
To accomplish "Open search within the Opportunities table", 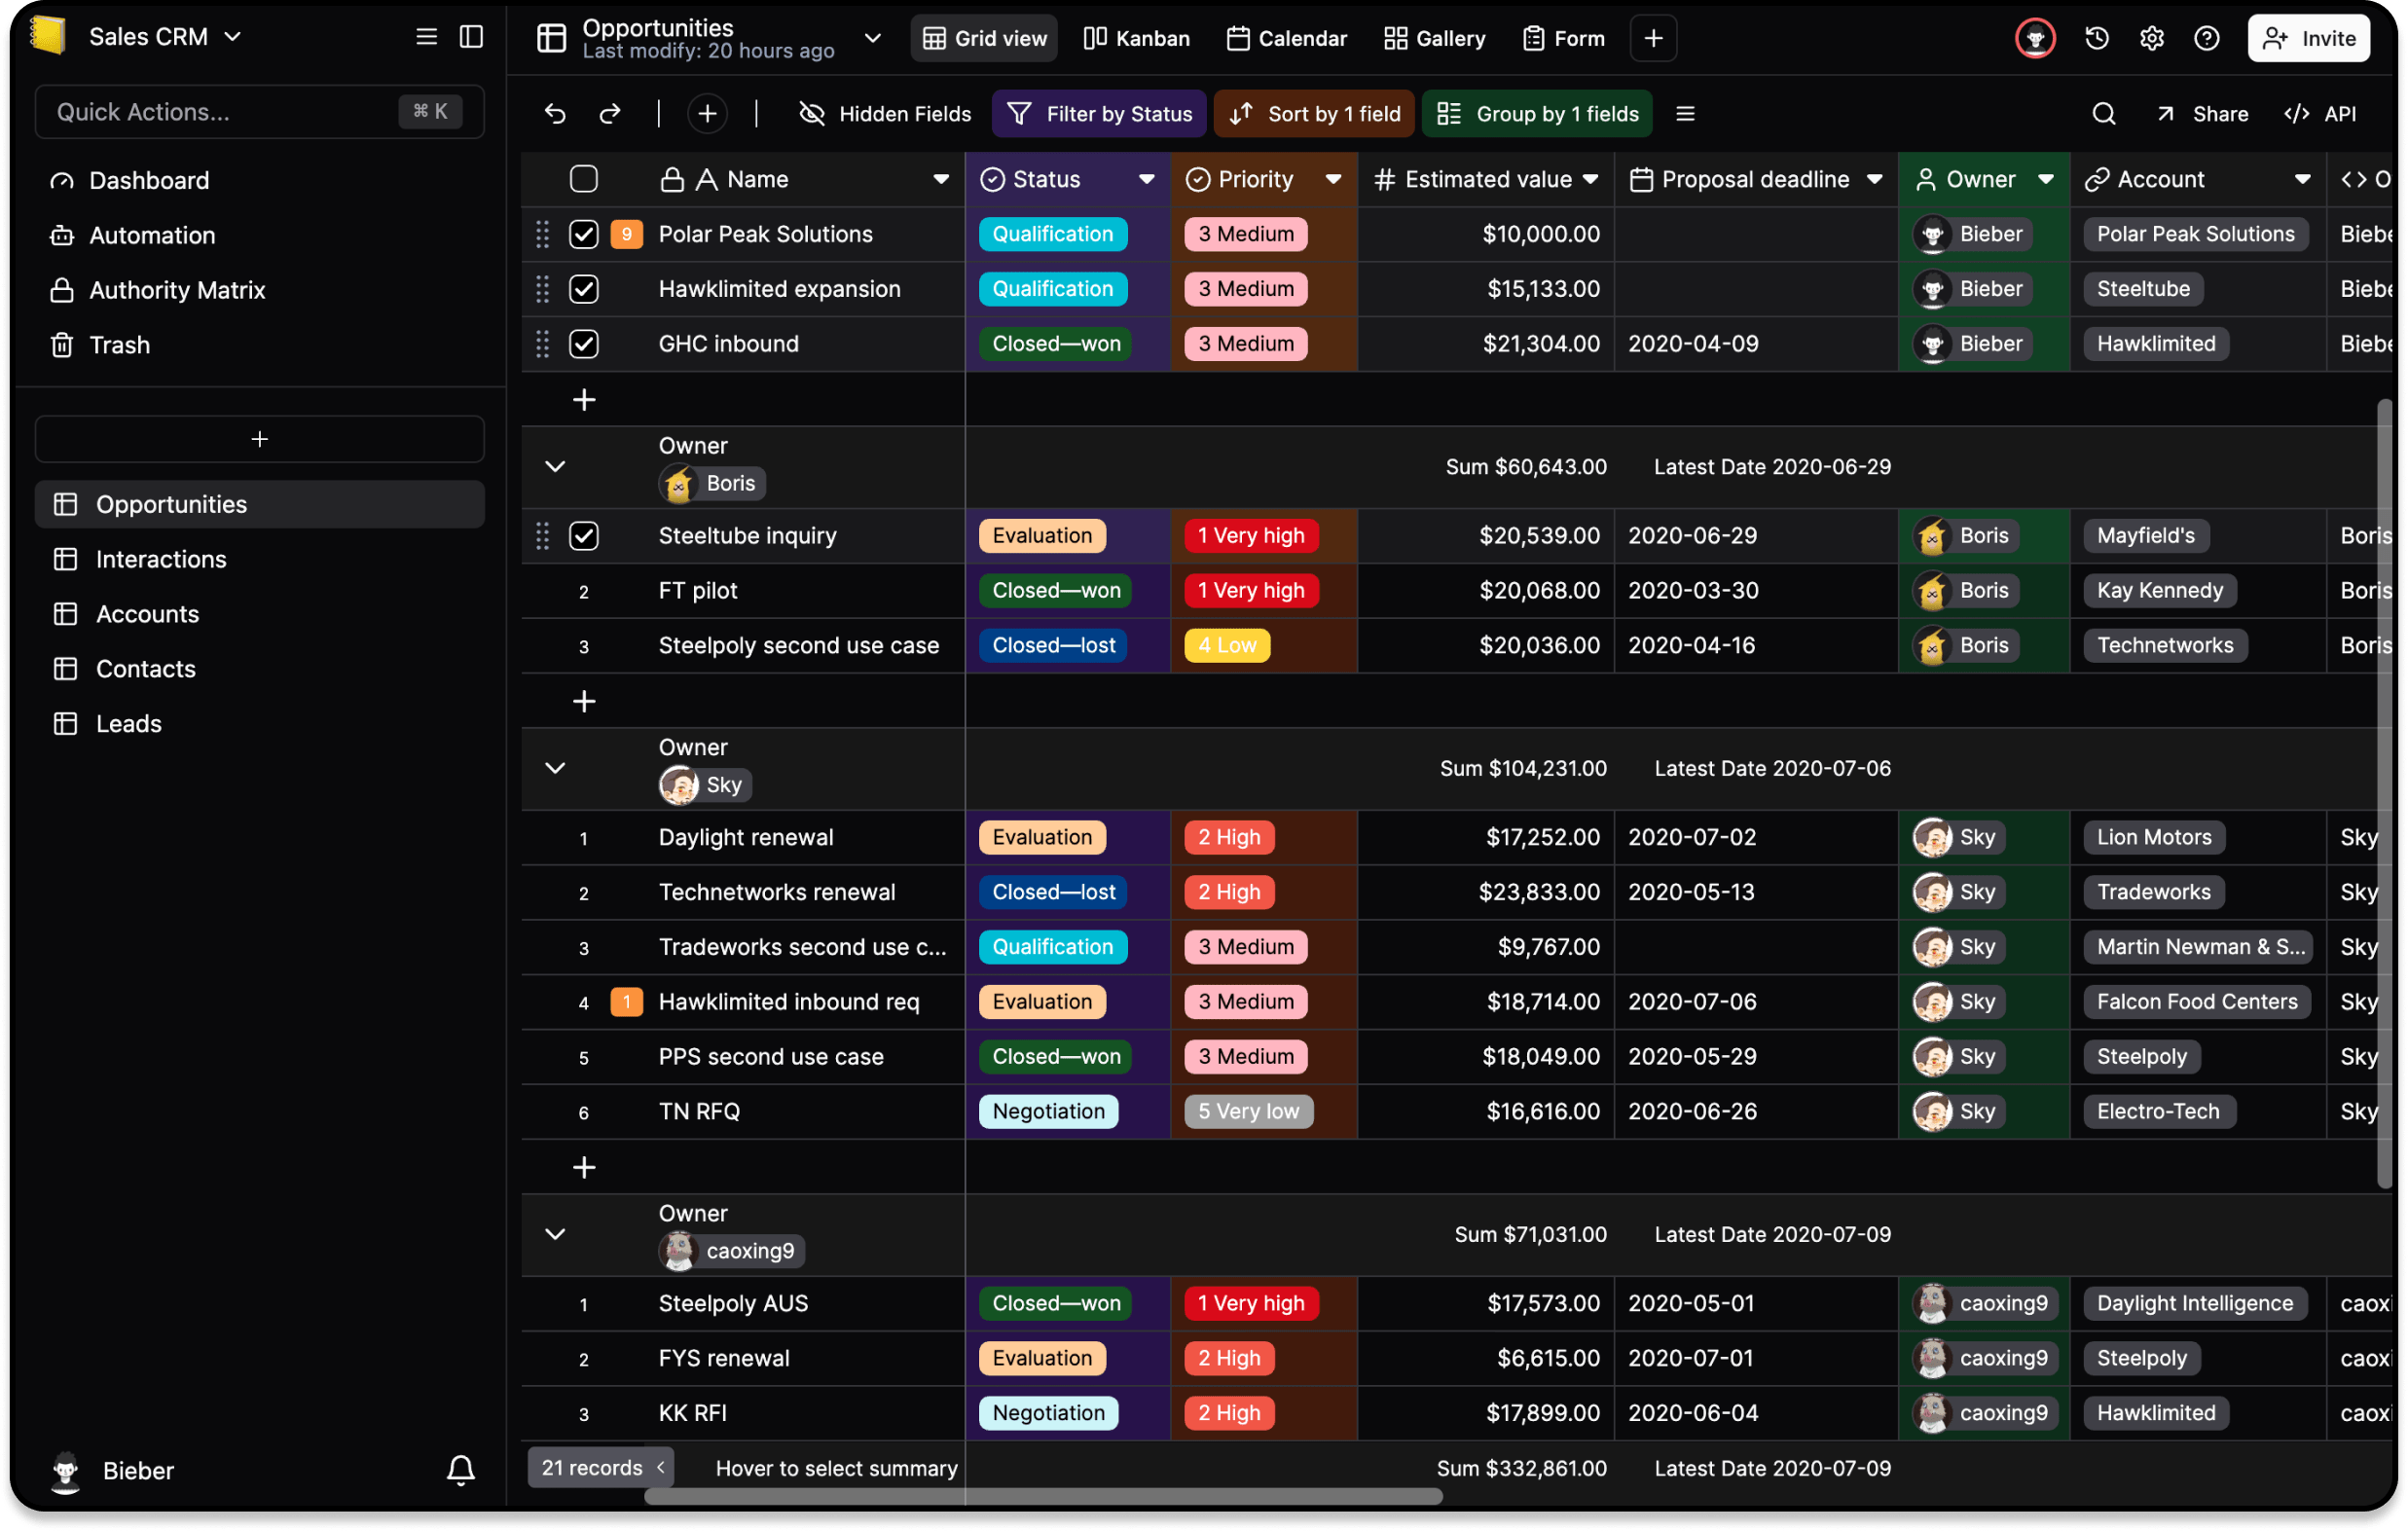I will (2104, 113).
